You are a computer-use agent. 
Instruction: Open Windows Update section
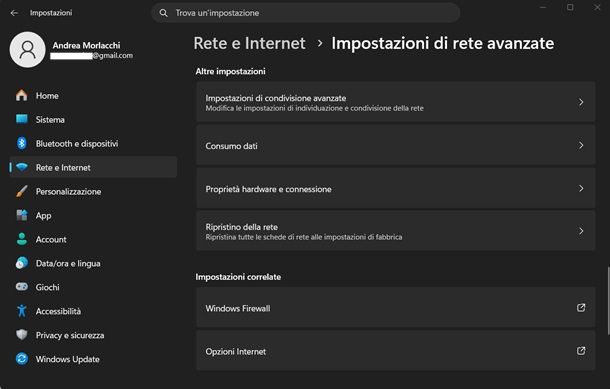tap(93, 359)
